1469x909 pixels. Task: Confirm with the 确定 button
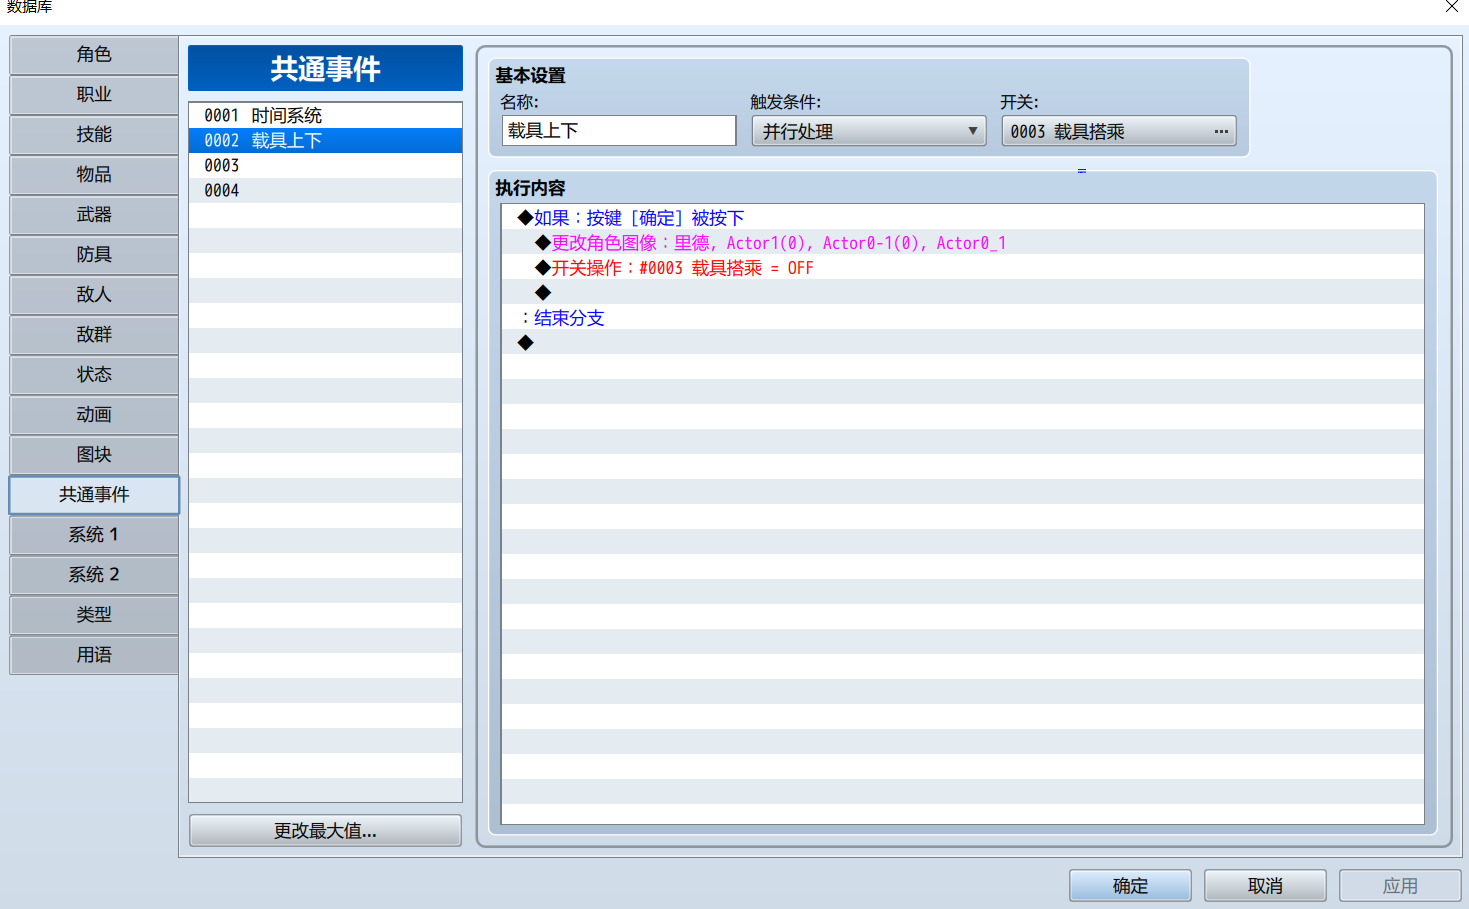[1130, 886]
